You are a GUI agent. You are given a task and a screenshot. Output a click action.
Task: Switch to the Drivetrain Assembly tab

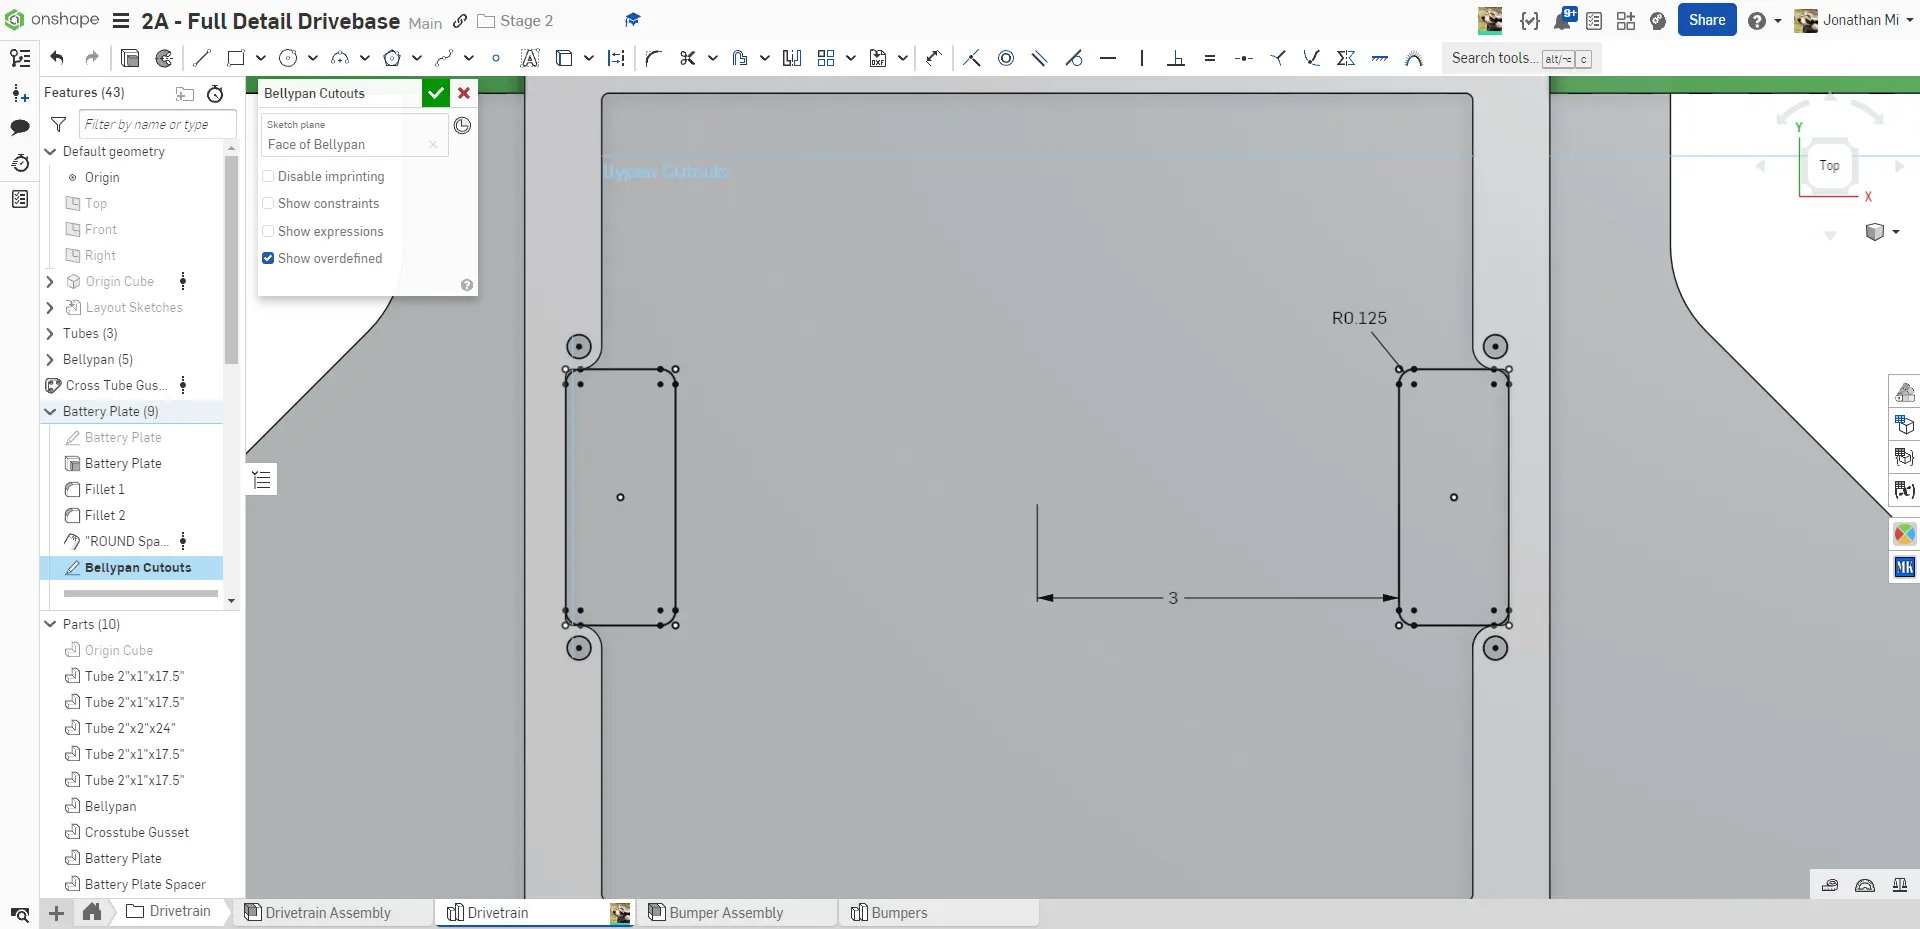click(x=327, y=912)
